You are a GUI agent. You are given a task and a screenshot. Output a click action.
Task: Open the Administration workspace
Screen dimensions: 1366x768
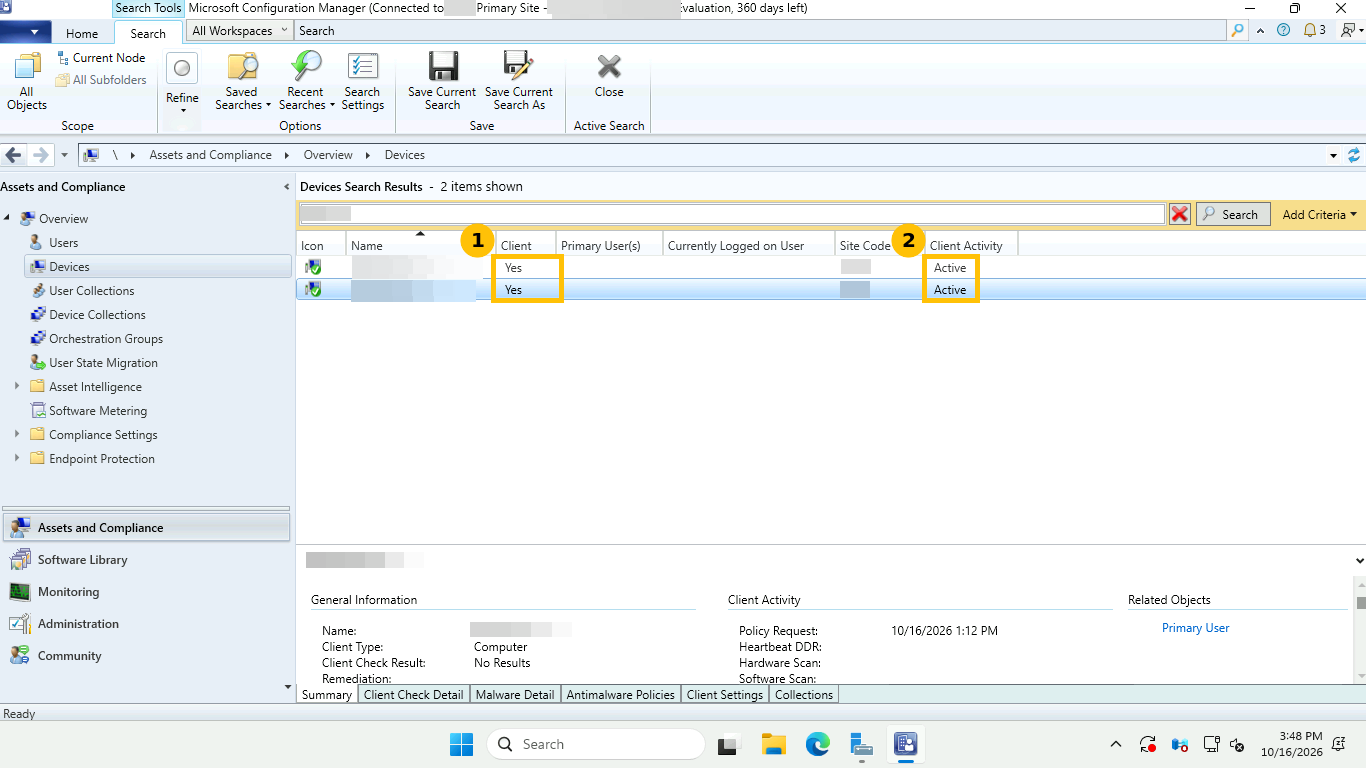pyautogui.click(x=145, y=624)
